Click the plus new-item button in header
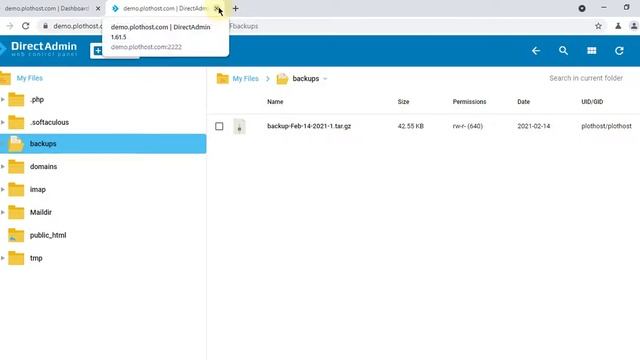The width and height of the screenshot is (640, 360). pyautogui.click(x=98, y=51)
